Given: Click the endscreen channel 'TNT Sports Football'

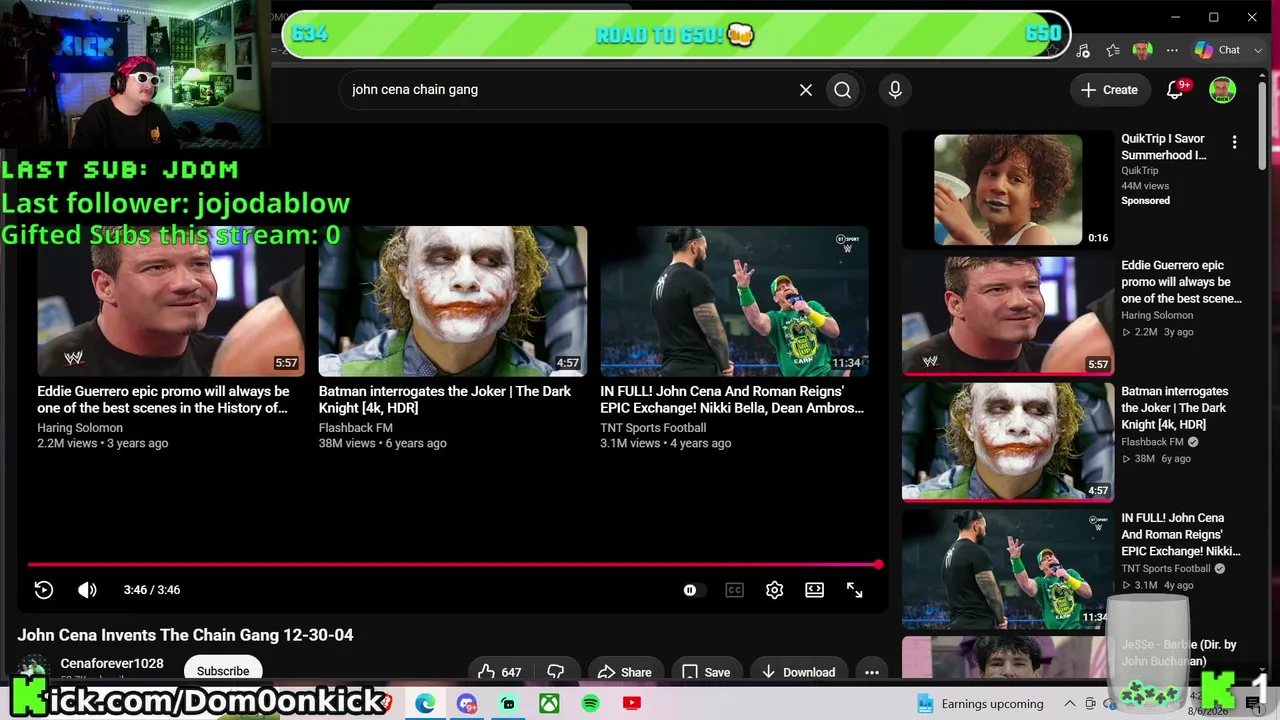Looking at the screenshot, I should [x=653, y=428].
